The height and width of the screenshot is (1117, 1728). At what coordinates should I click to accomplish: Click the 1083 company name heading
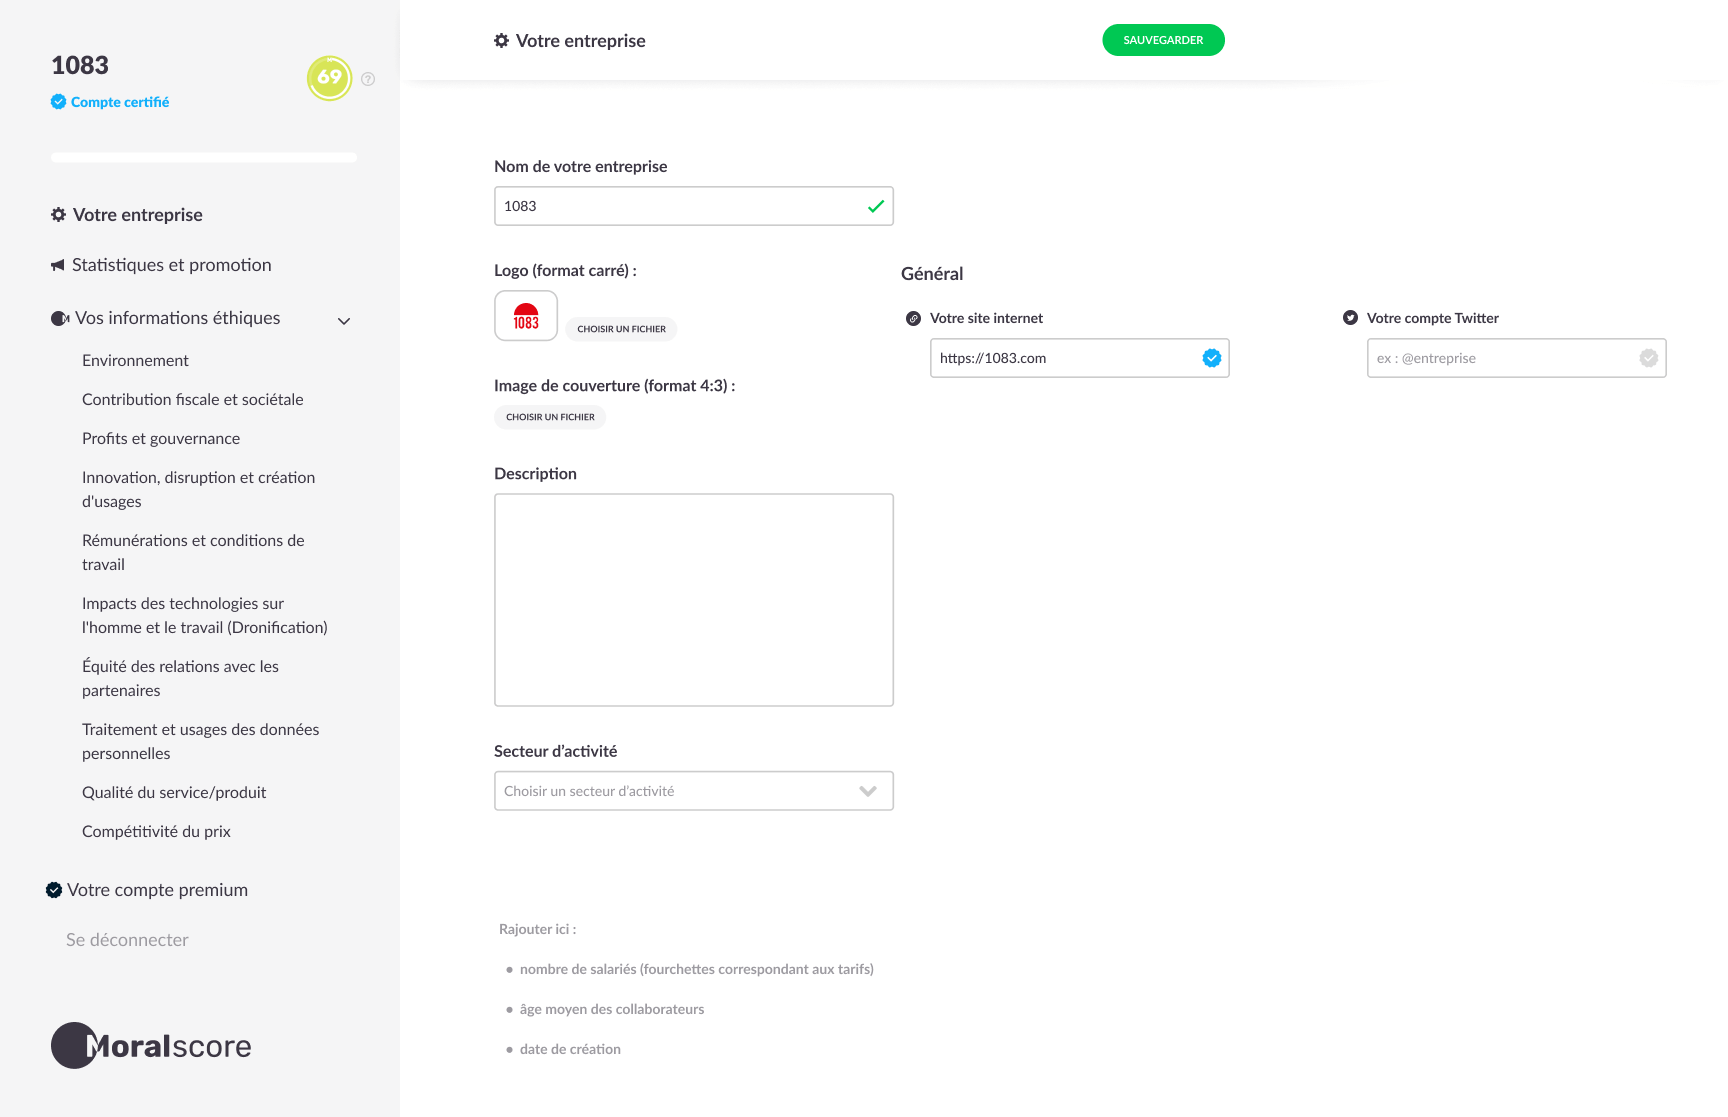(x=80, y=65)
